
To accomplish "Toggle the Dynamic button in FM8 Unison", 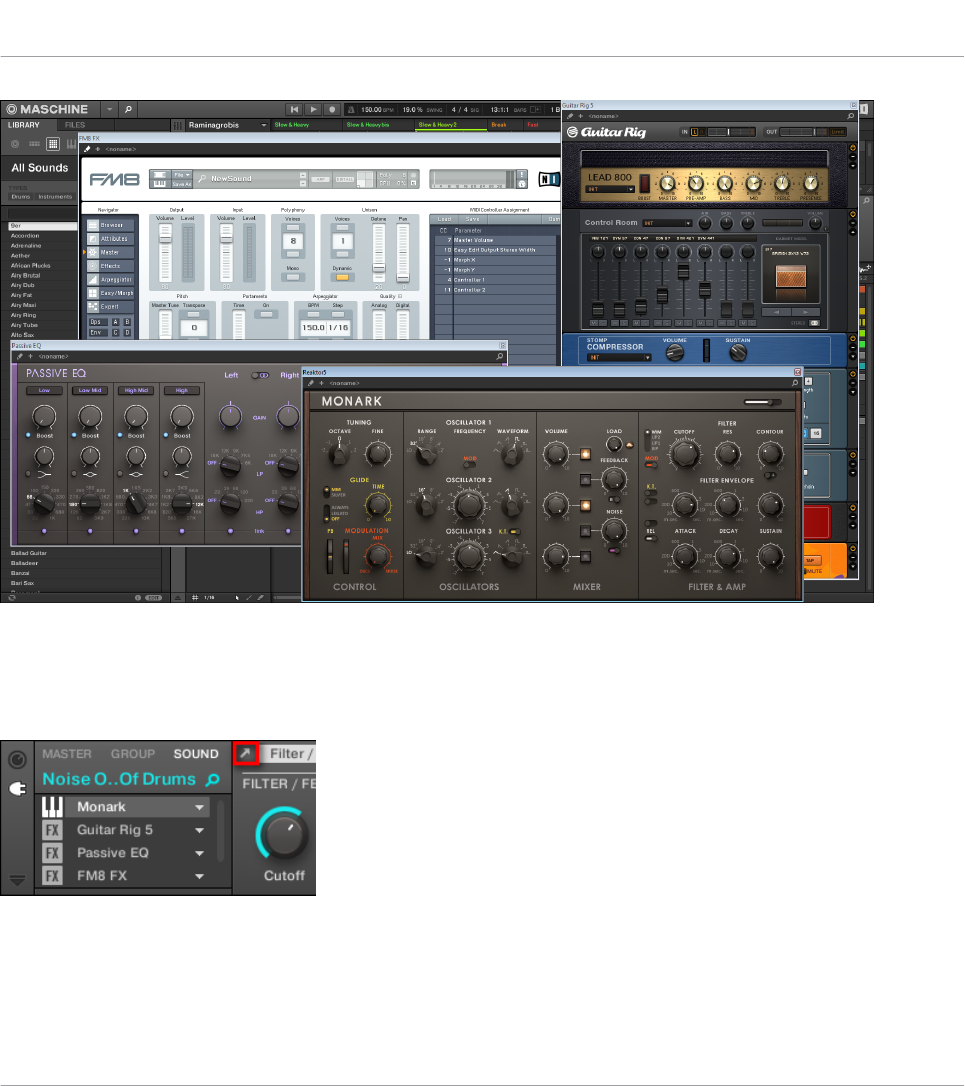I will (341, 277).
